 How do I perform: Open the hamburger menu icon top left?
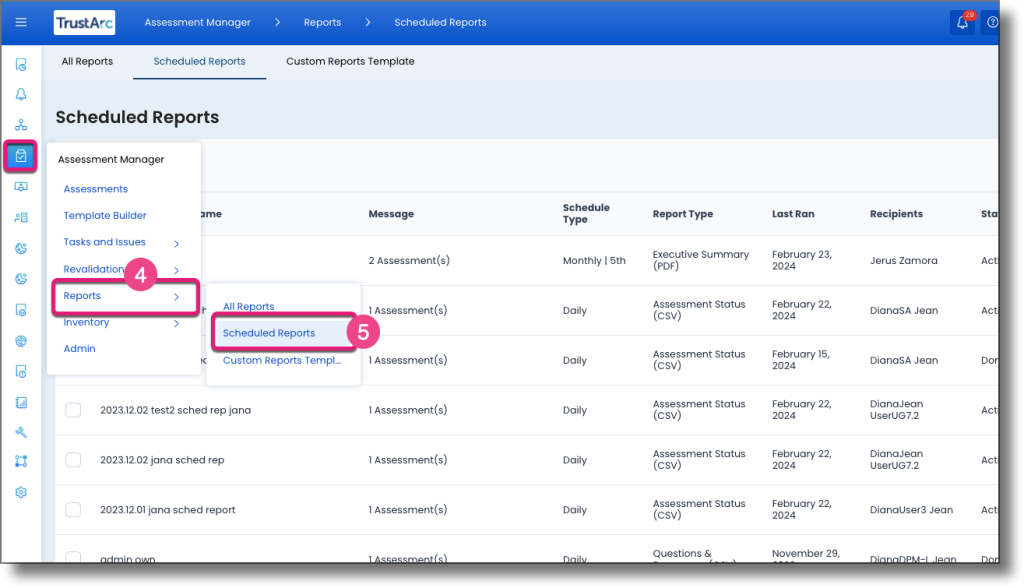[20, 22]
